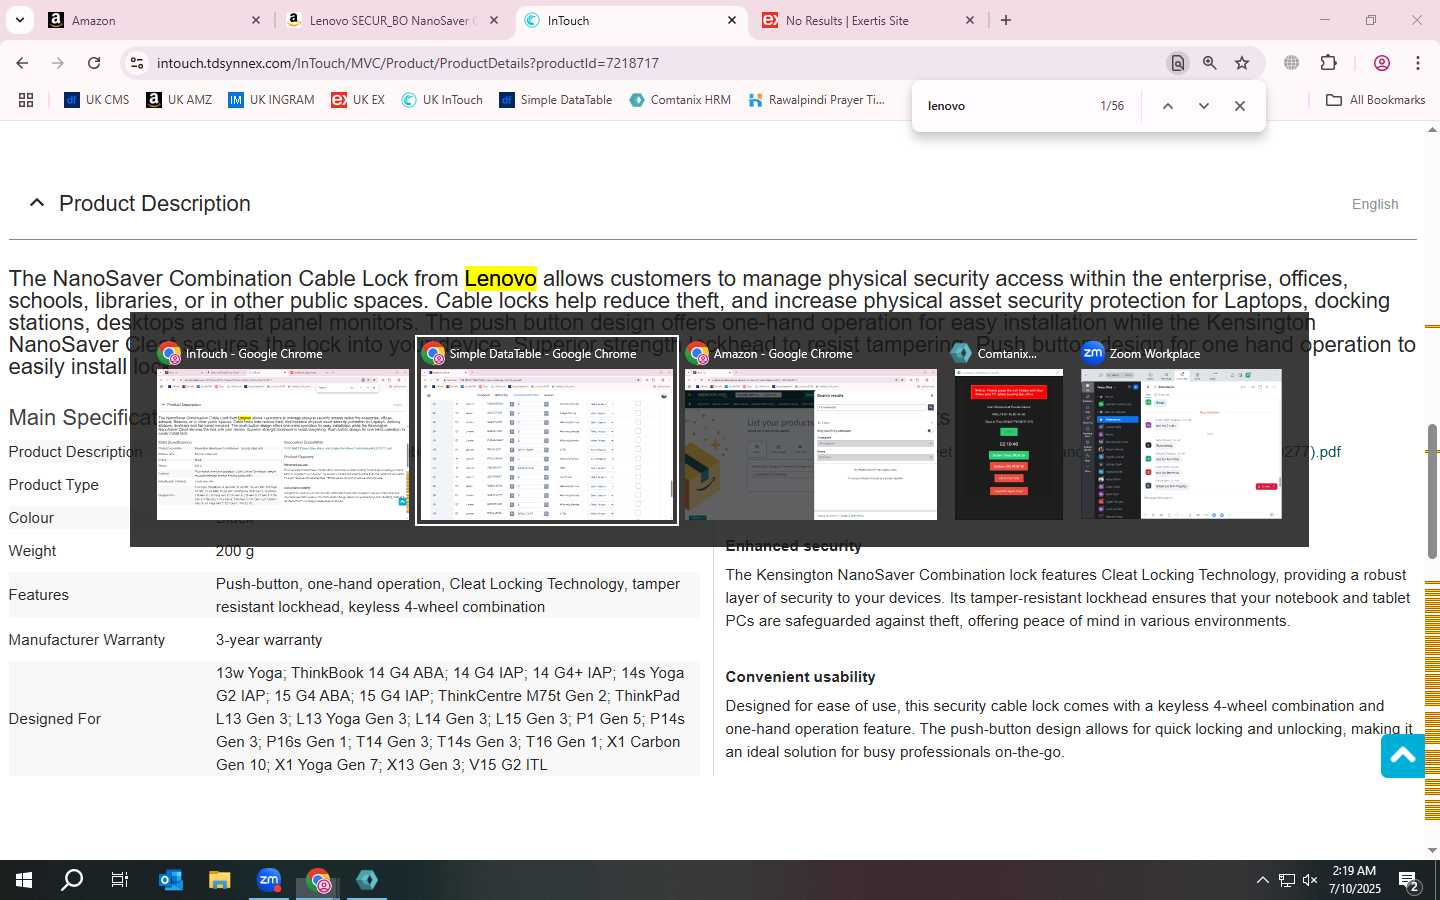Open Zoom from the taskbar
The image size is (1440, 900).
[x=269, y=880]
